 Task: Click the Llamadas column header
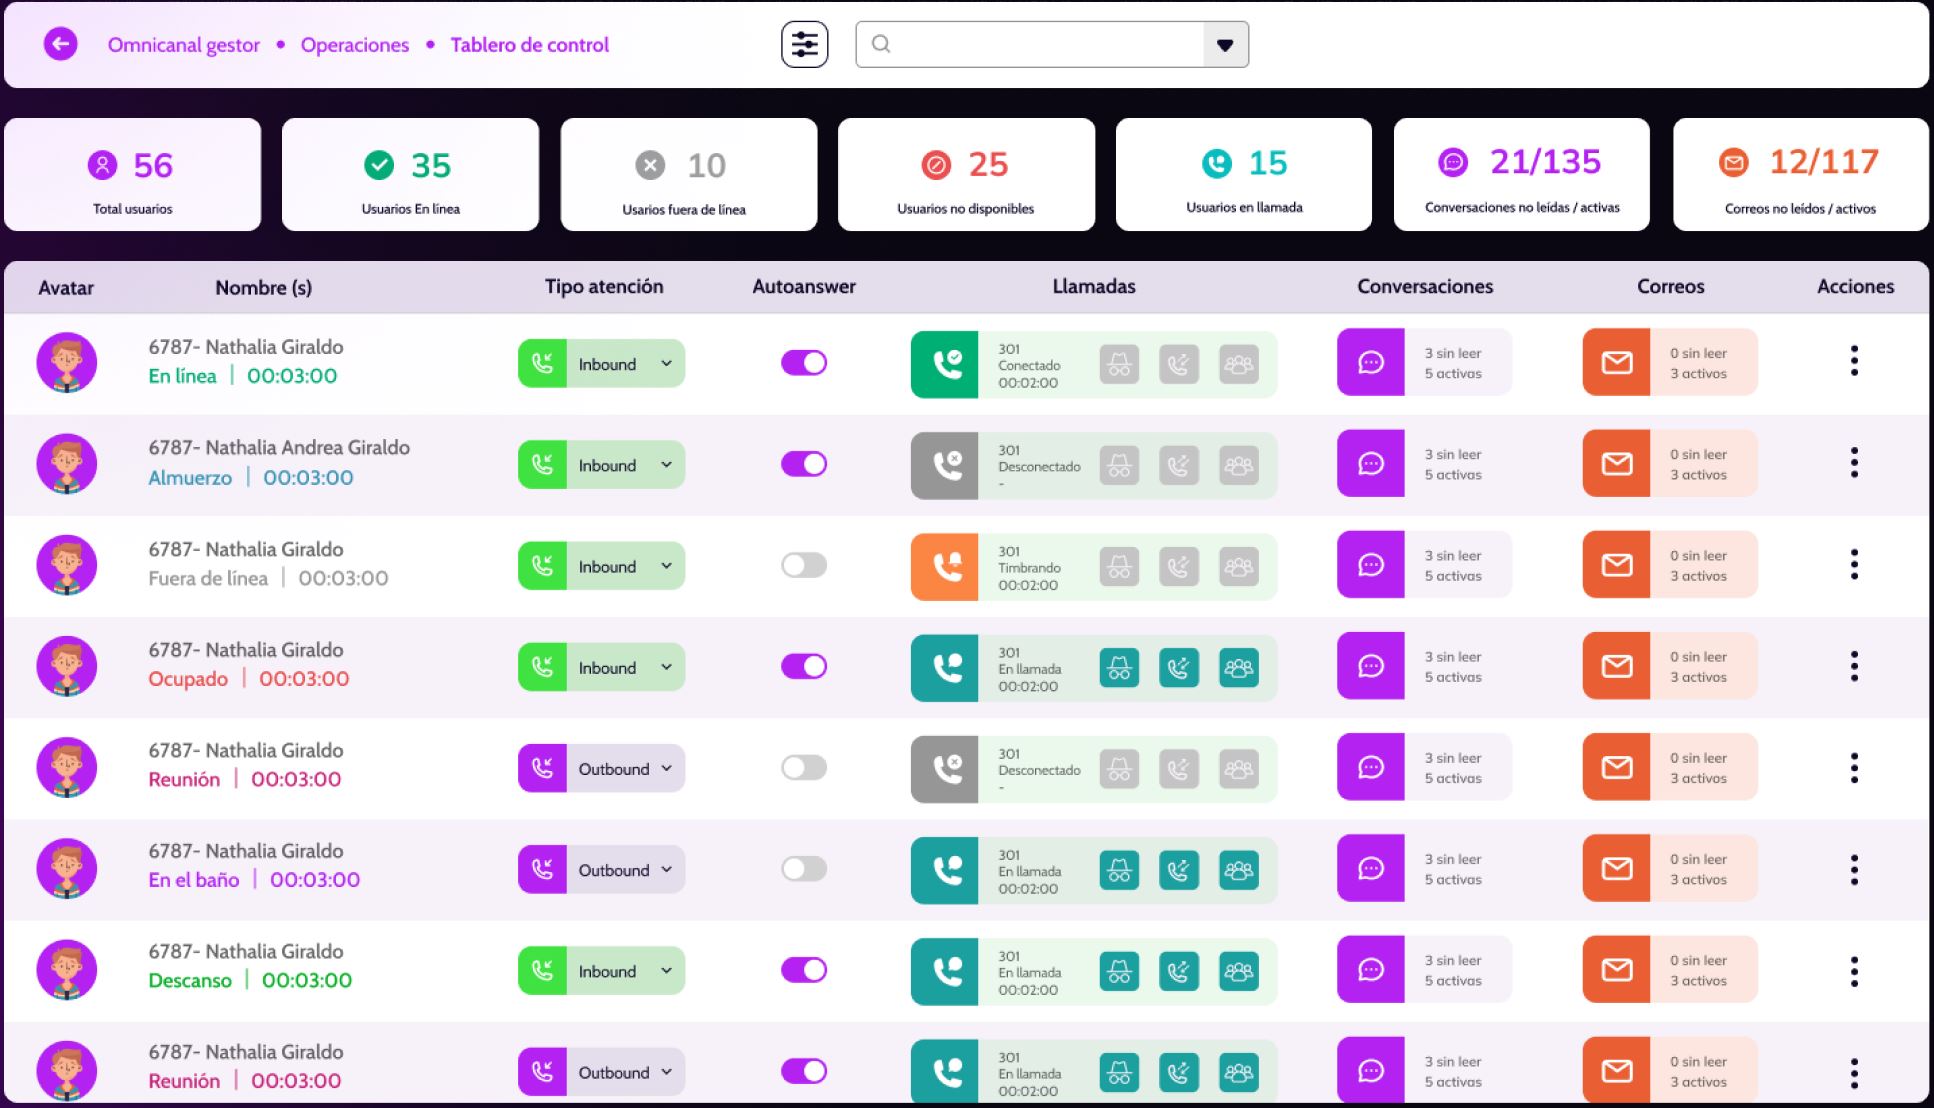pyautogui.click(x=1094, y=287)
